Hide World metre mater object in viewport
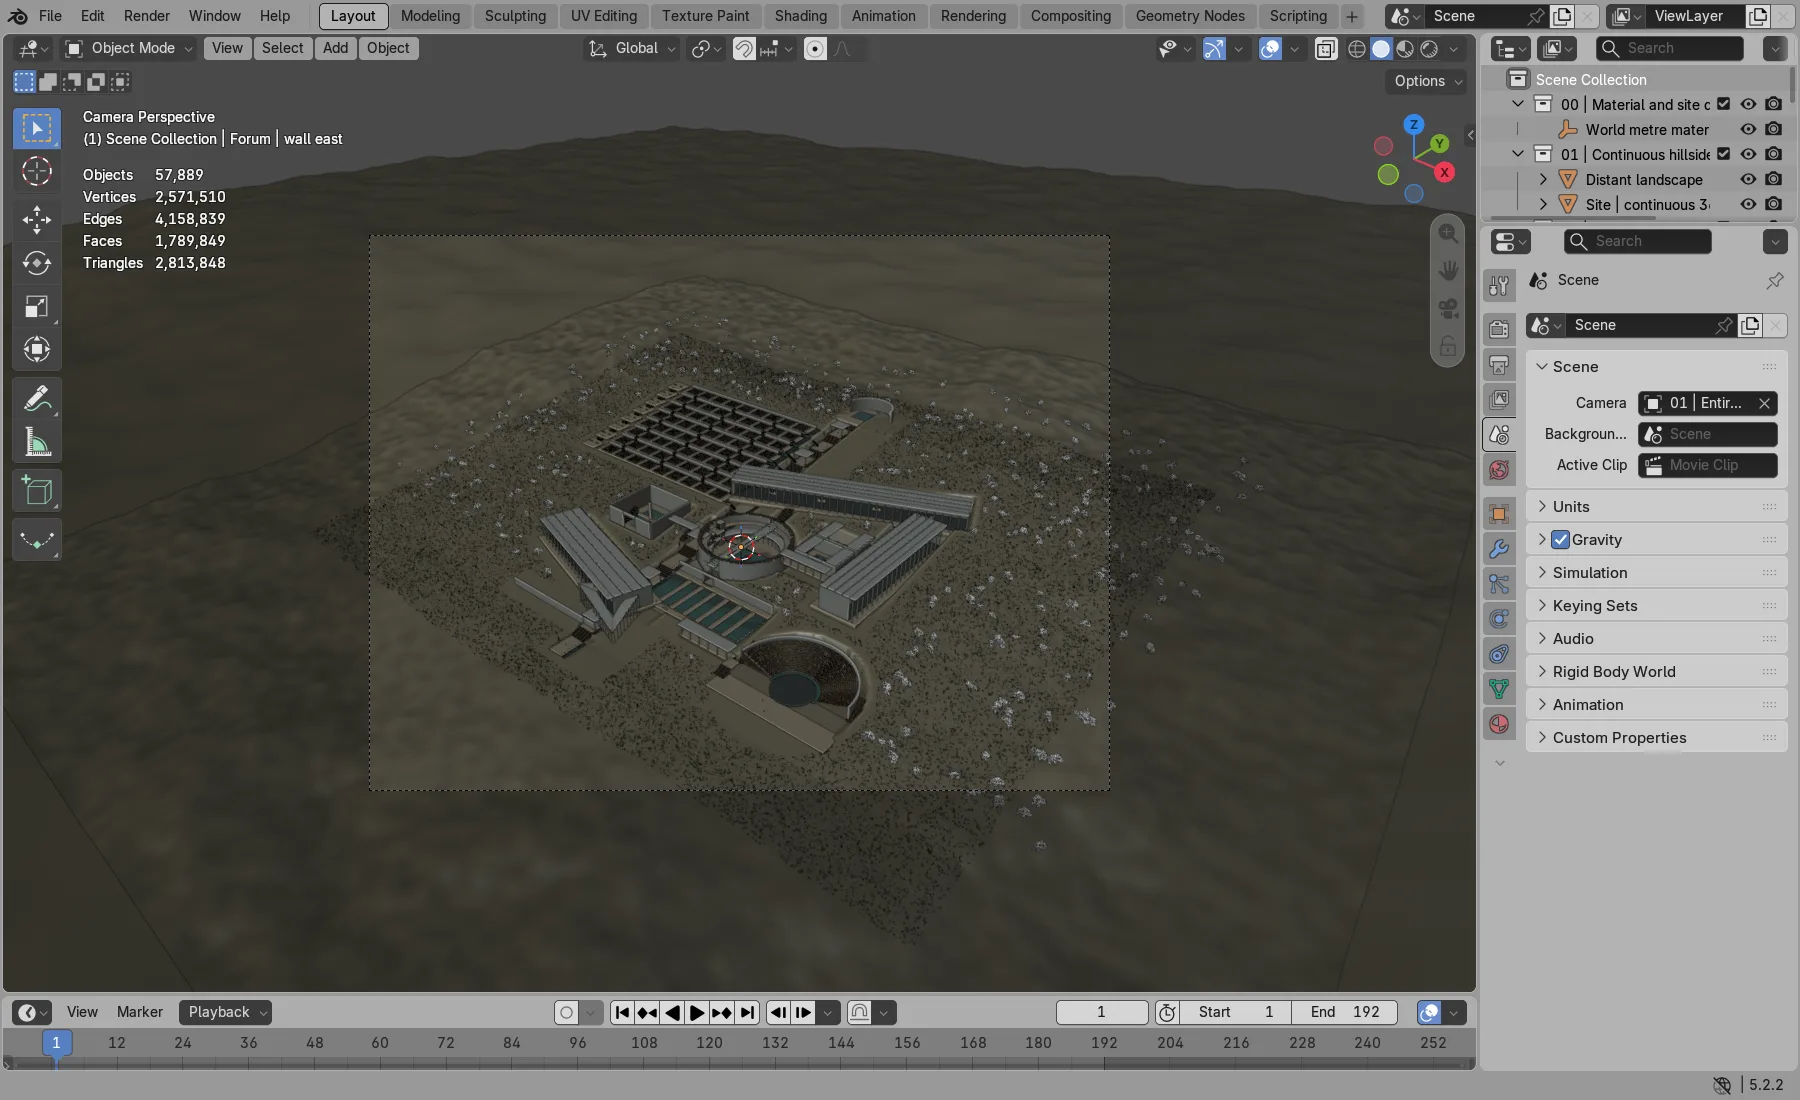This screenshot has width=1800, height=1100. pyautogui.click(x=1748, y=129)
